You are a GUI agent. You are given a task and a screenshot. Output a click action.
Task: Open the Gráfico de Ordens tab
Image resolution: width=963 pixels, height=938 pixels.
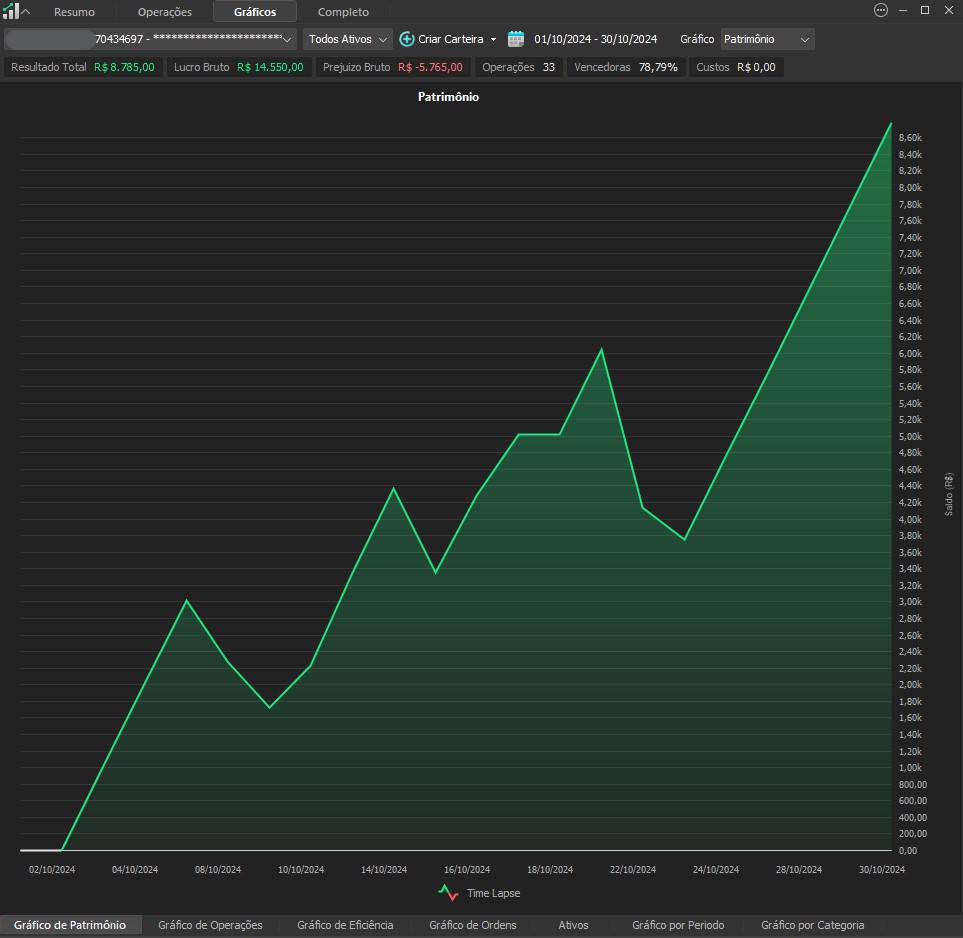click(473, 925)
